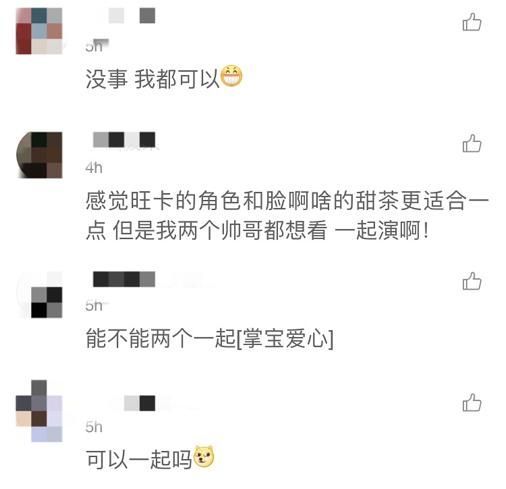Open the black-gray avatar of third commenter

click(39, 295)
